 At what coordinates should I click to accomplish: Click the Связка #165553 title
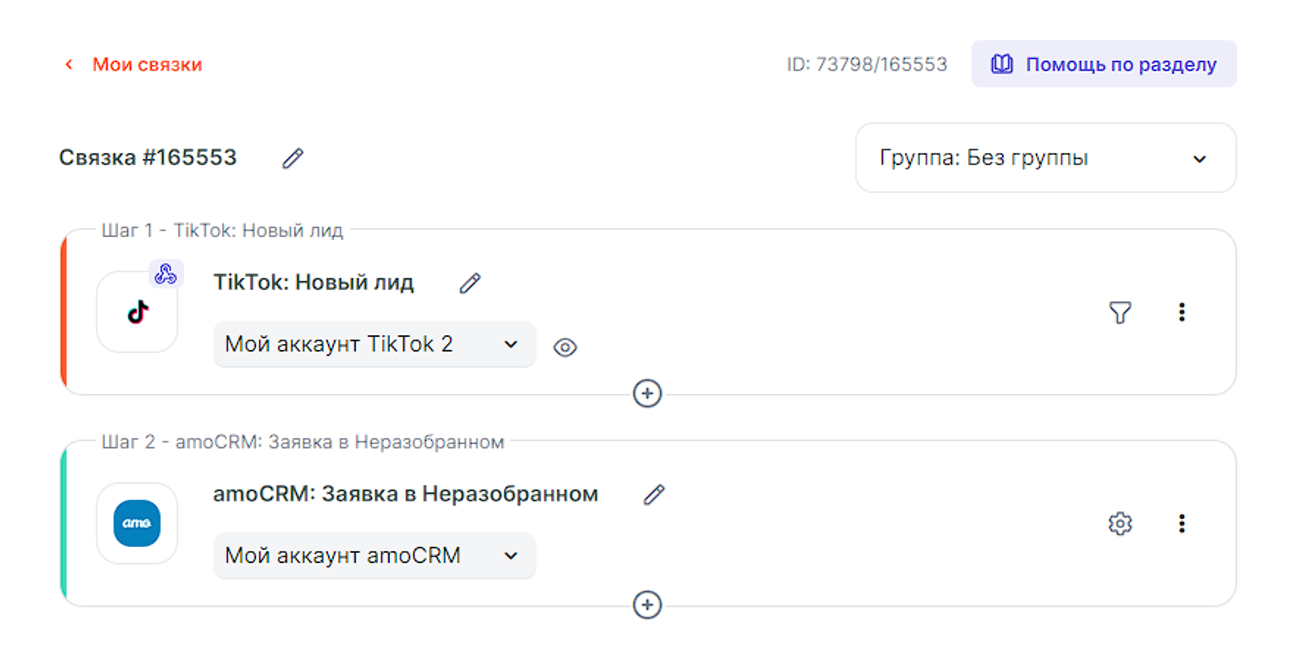[148, 158]
